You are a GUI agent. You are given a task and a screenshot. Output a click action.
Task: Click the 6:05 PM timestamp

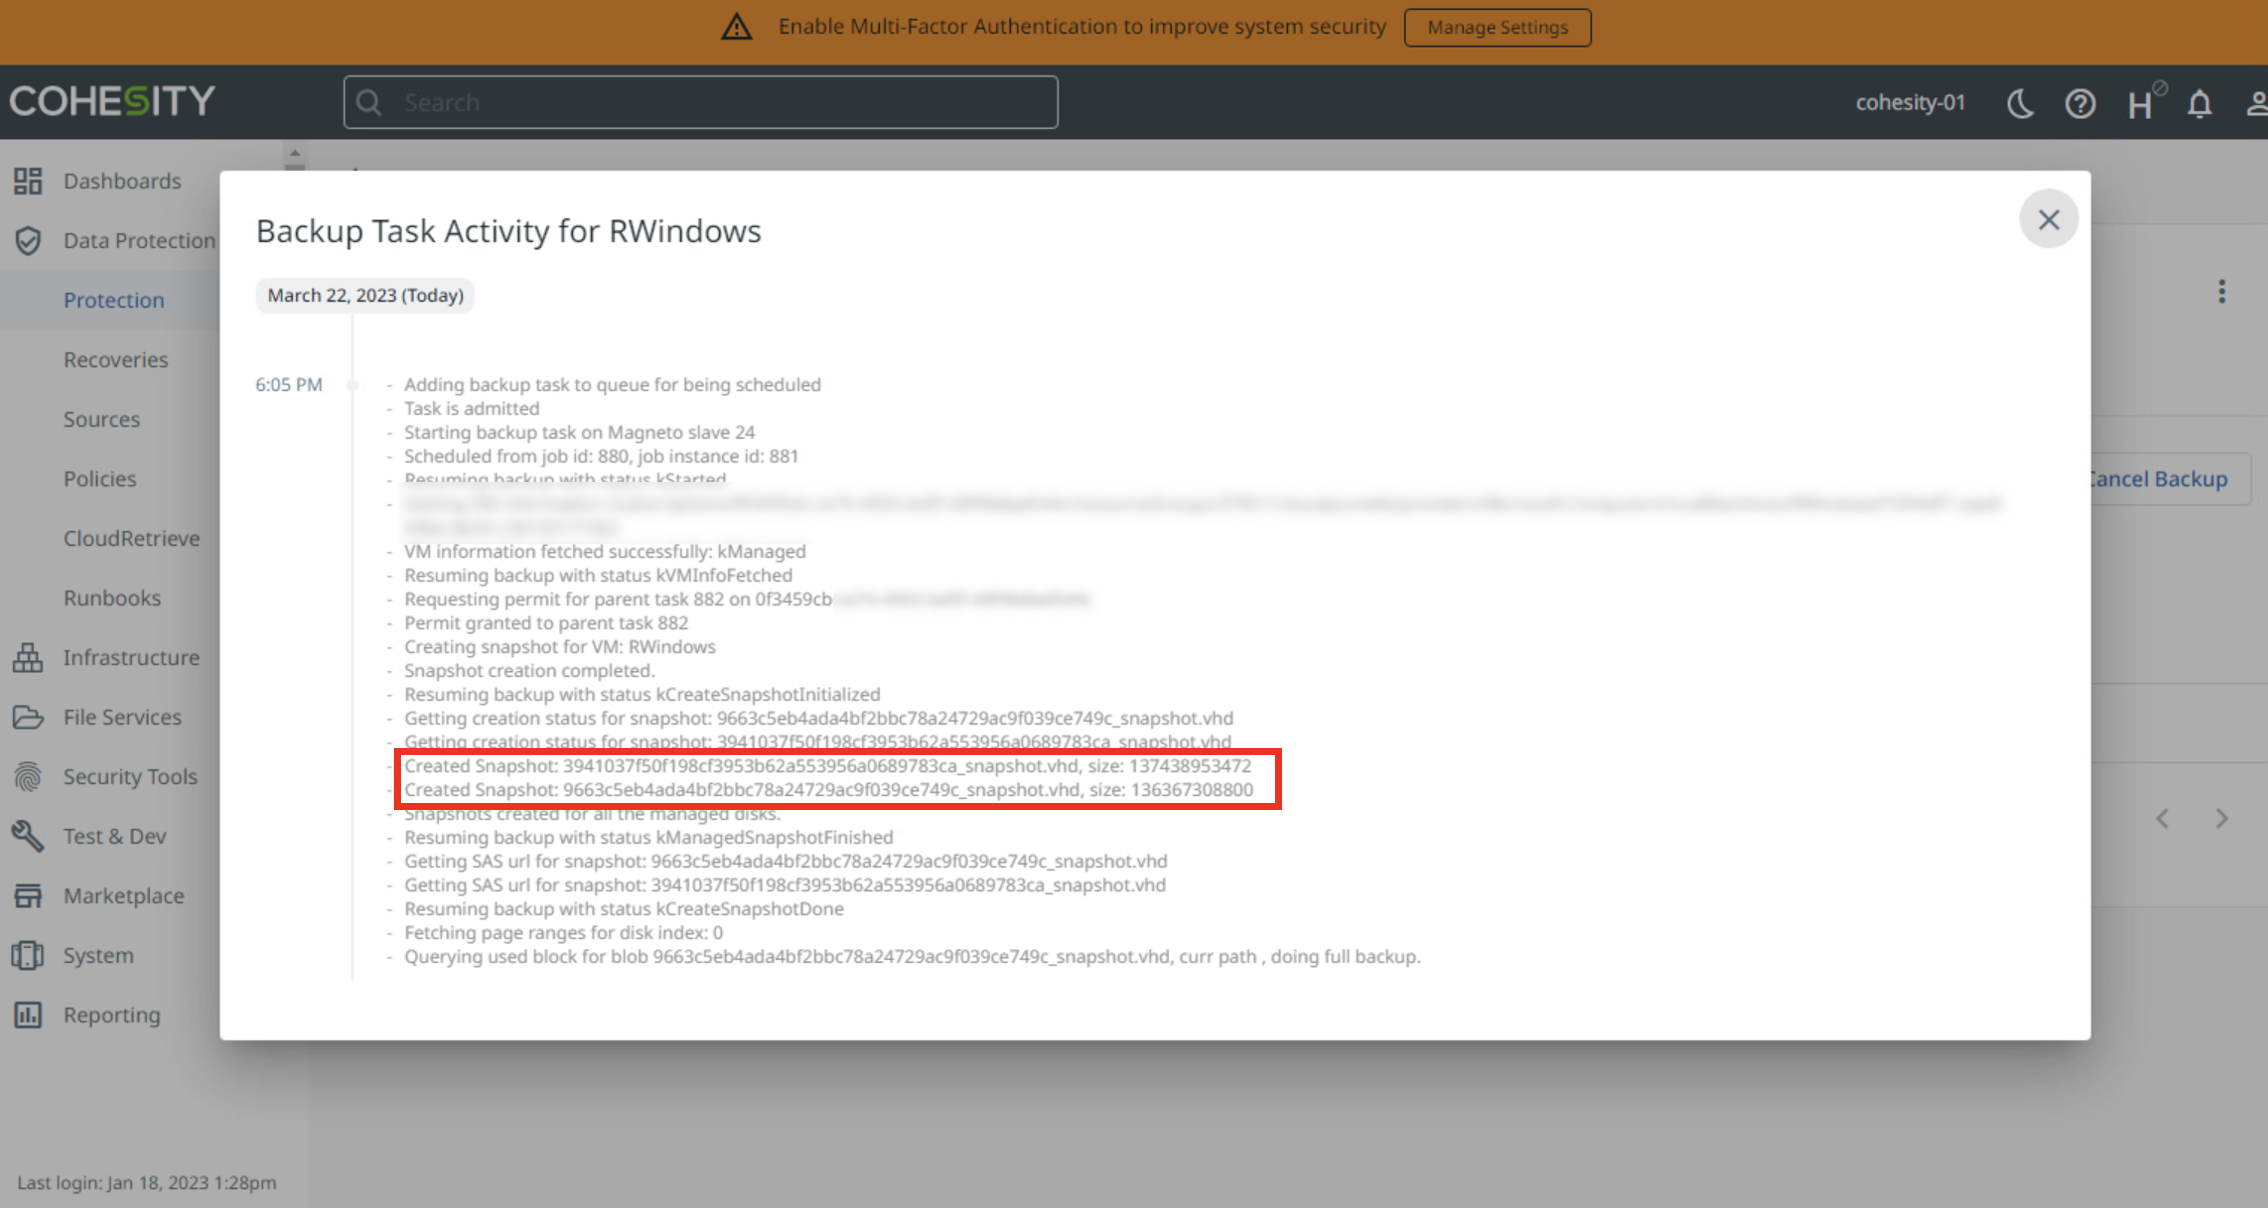coord(289,384)
